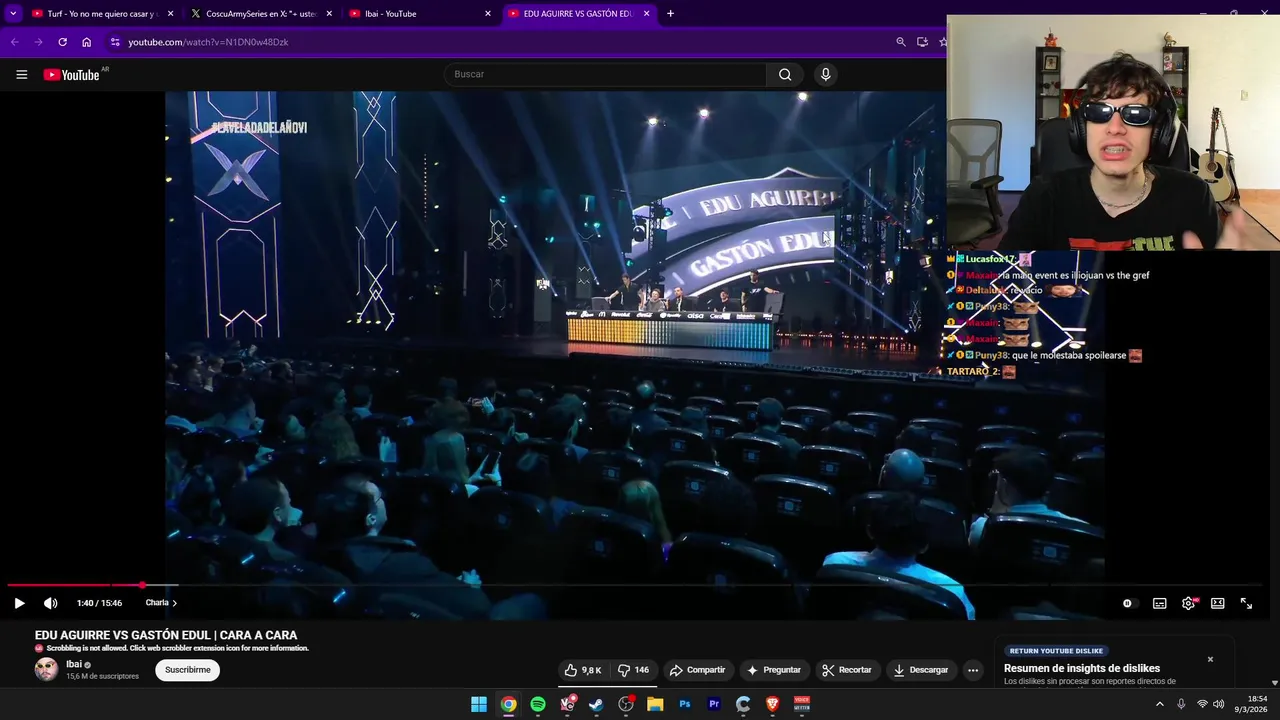Open the browser zoom magnifier icon
Screen dimensions: 1280x720
[x=900, y=42]
